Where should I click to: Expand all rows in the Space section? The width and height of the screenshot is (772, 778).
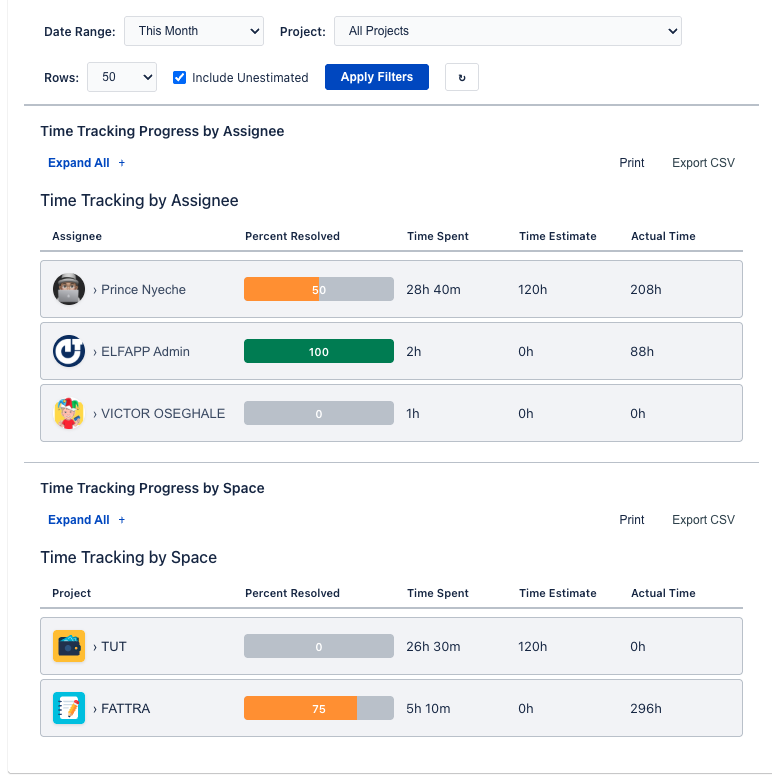point(78,519)
